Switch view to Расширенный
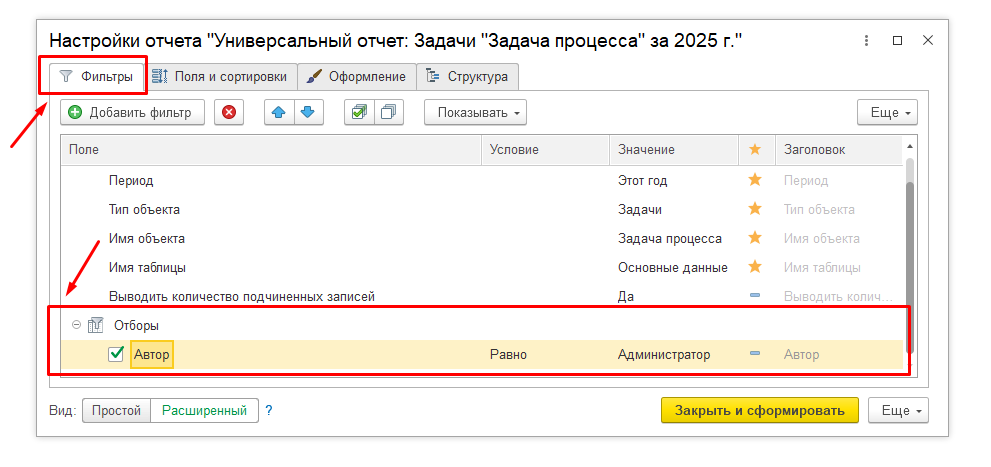 [x=204, y=410]
